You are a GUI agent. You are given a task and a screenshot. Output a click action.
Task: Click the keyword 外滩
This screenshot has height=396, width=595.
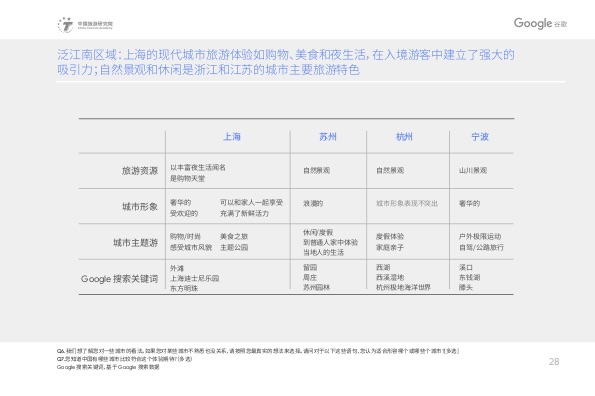(x=177, y=269)
